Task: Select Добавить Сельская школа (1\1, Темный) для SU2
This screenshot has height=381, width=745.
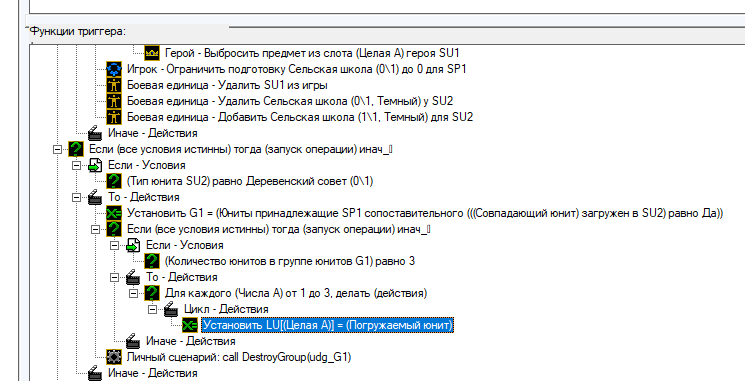Action: click(299, 117)
